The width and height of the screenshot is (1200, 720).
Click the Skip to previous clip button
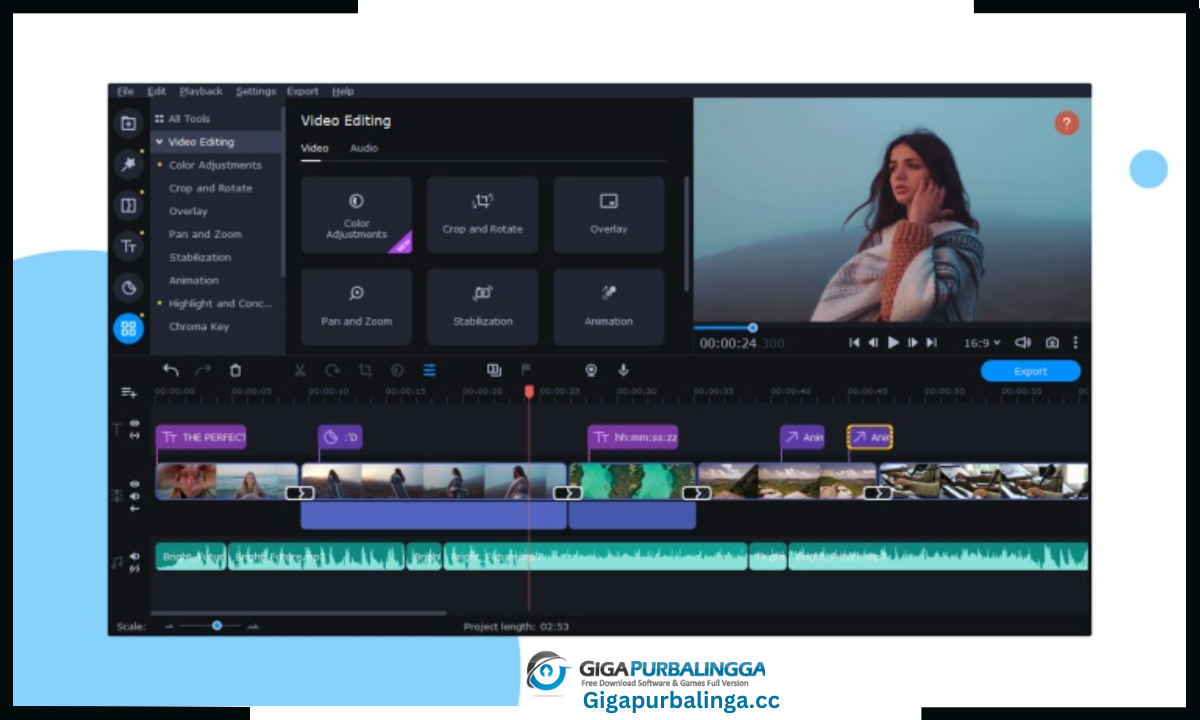pos(854,342)
